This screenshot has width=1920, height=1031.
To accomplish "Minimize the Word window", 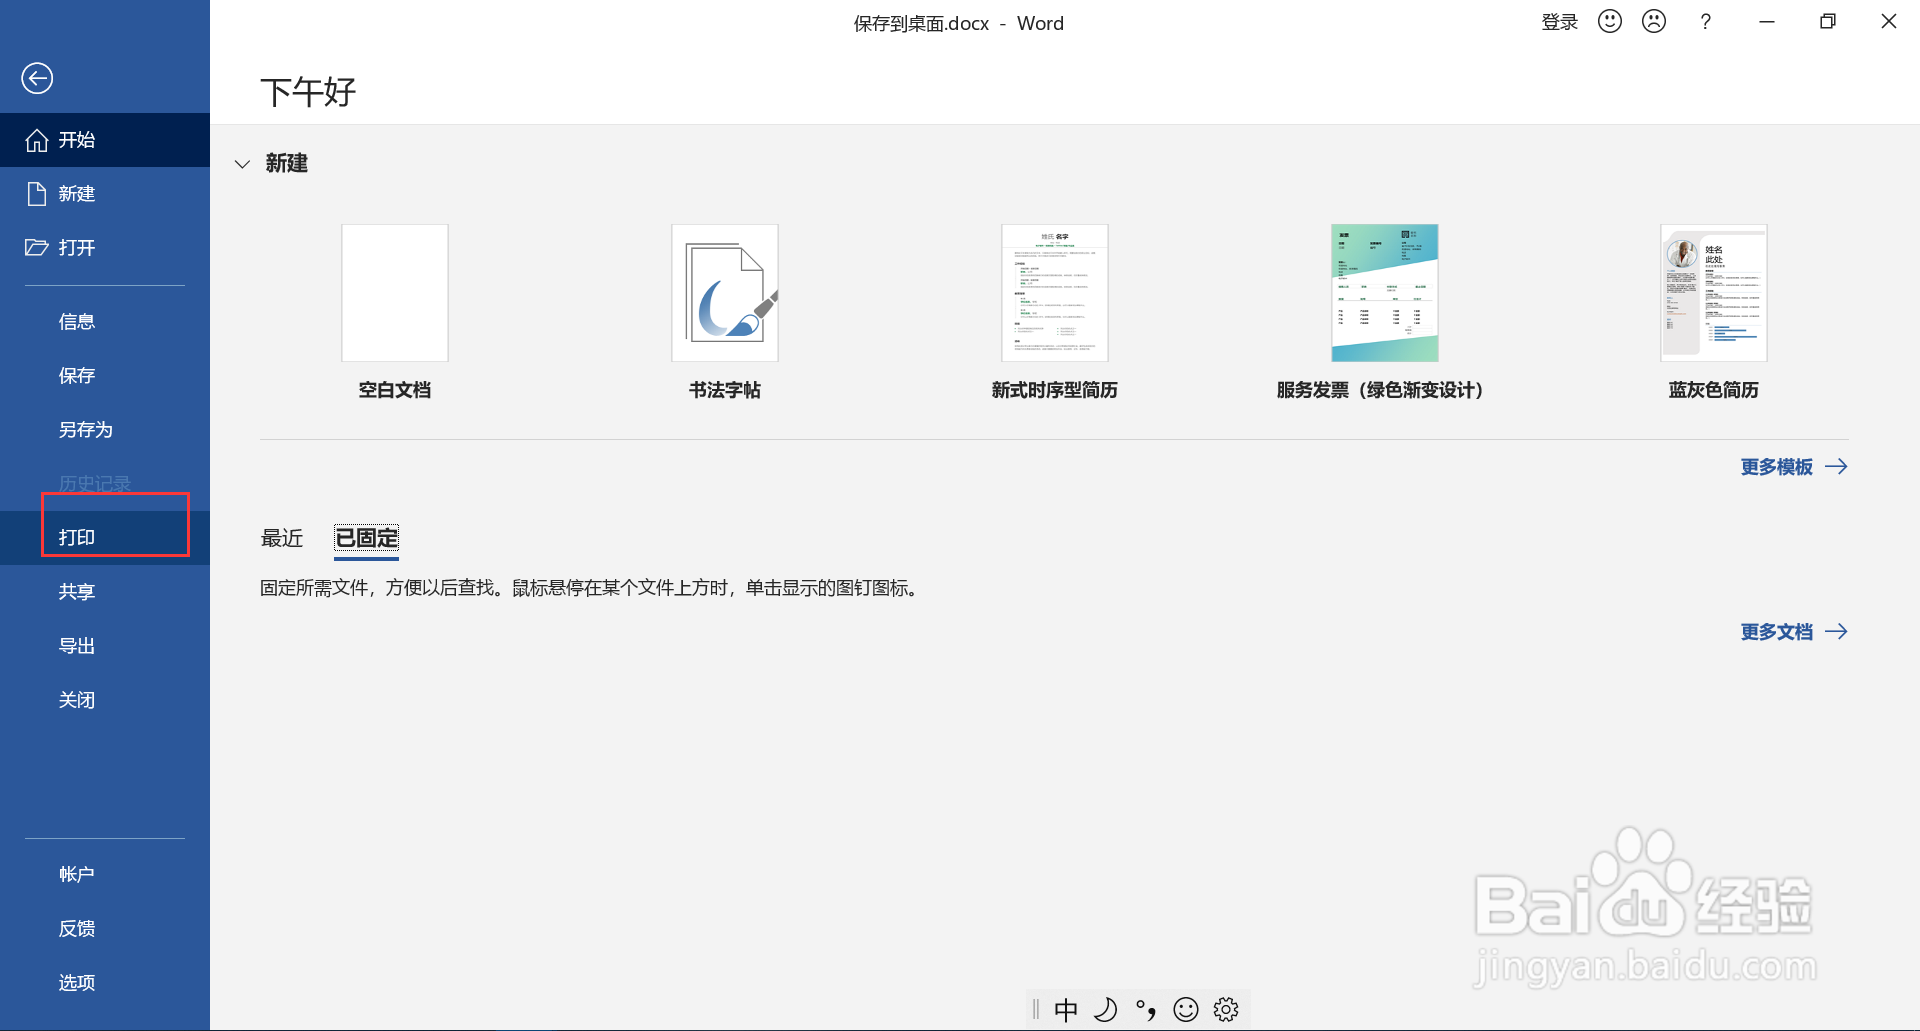I will click(x=1767, y=21).
